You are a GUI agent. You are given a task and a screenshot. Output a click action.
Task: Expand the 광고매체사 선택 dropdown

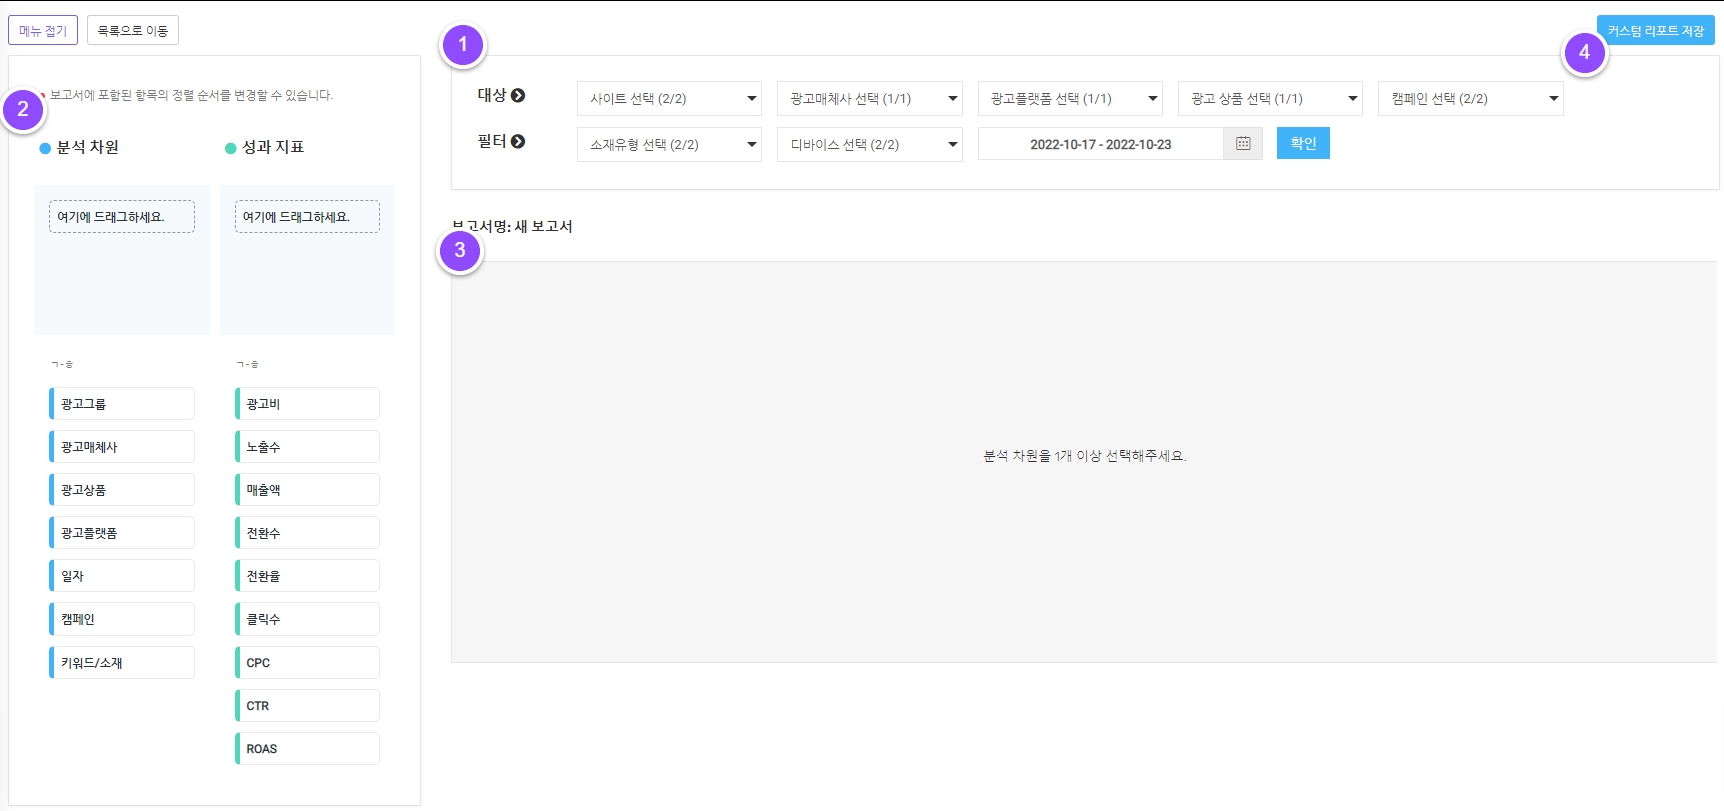[869, 99]
